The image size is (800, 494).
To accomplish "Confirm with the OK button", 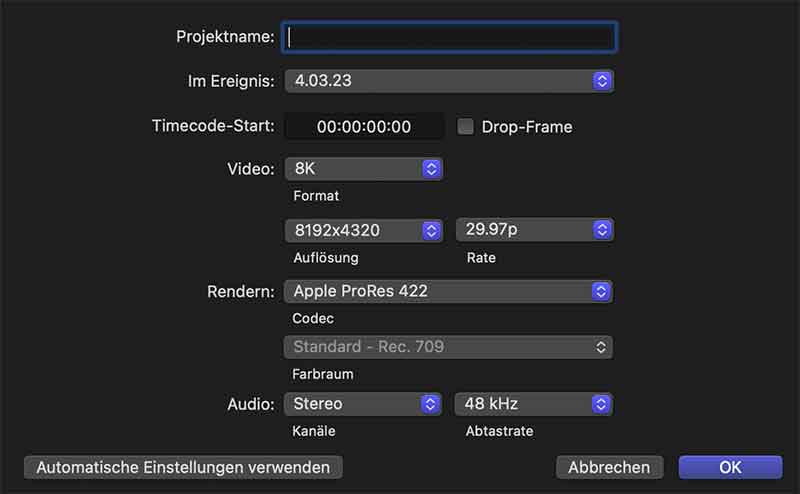I will tap(730, 467).
